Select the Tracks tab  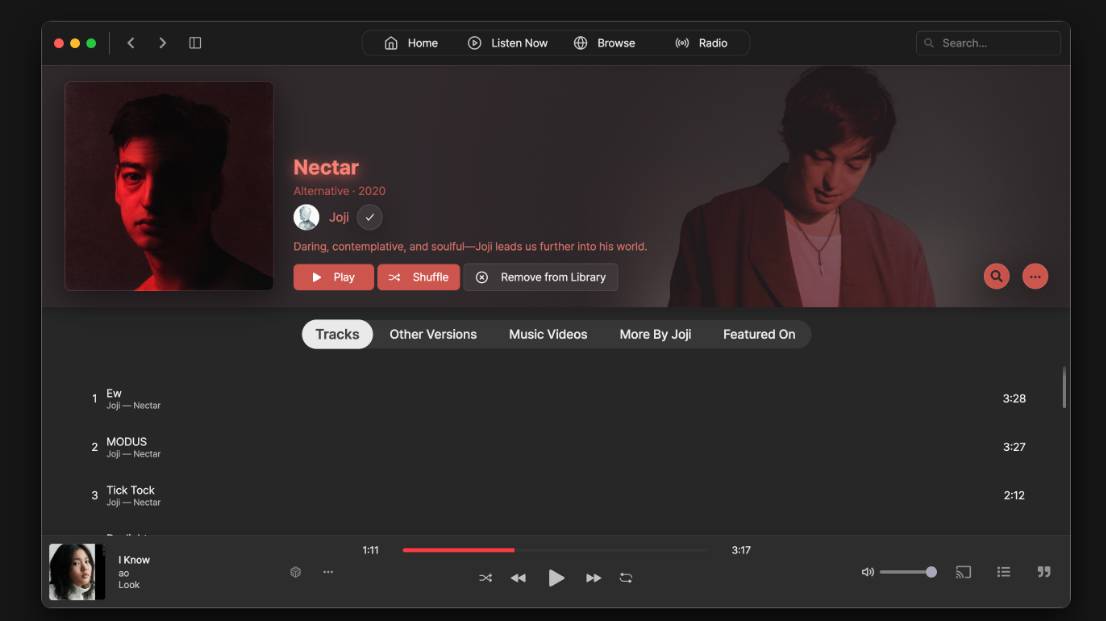[337, 334]
